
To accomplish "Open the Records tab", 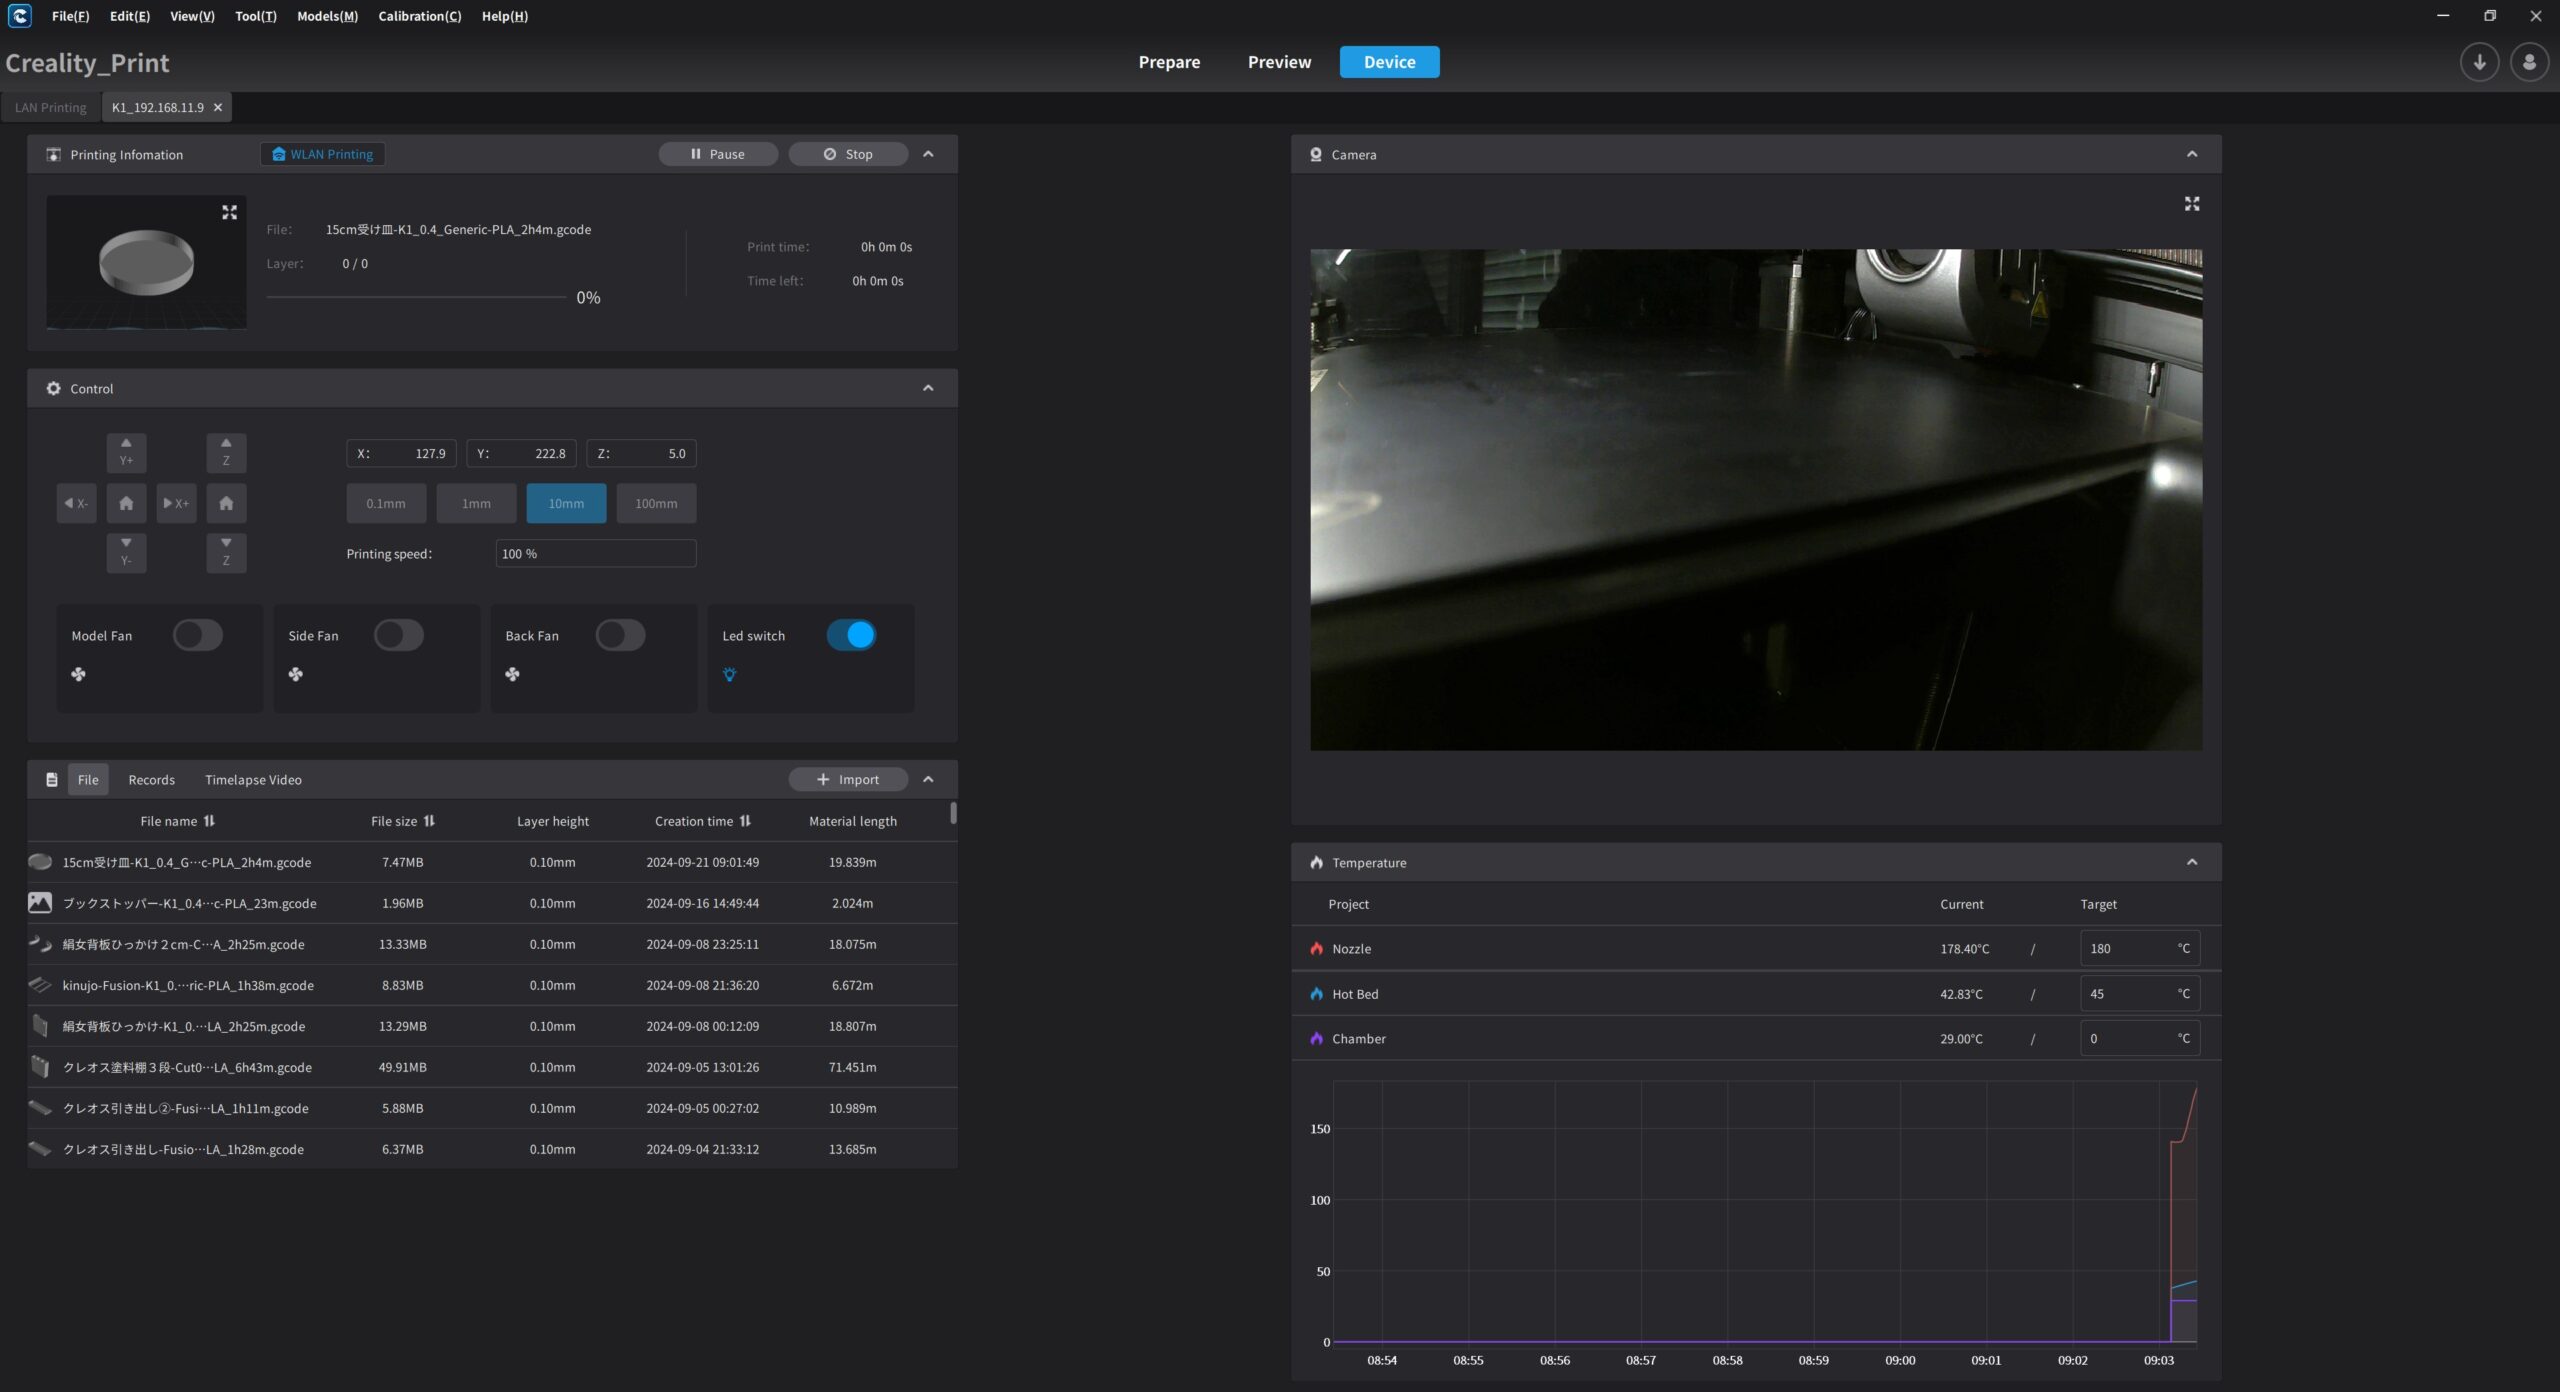I will pos(151,780).
